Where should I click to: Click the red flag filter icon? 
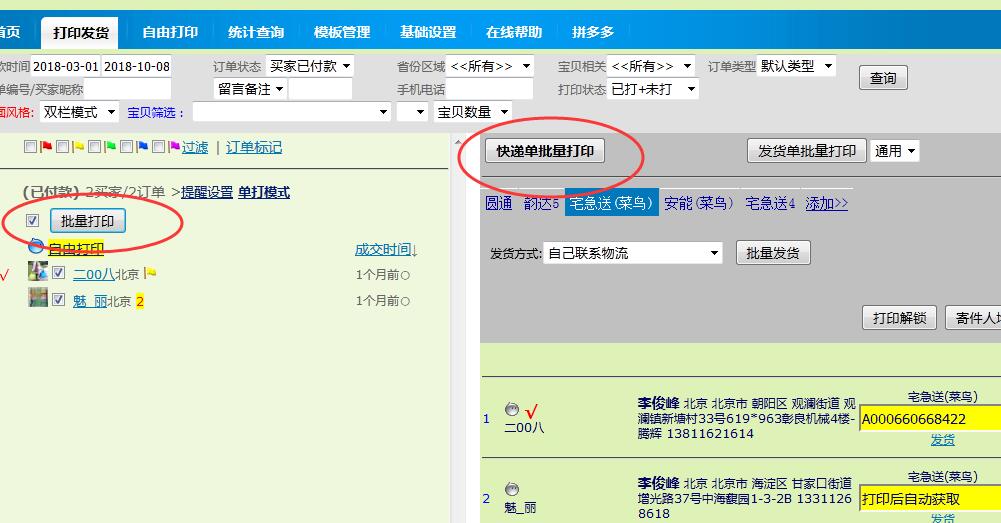[46, 148]
